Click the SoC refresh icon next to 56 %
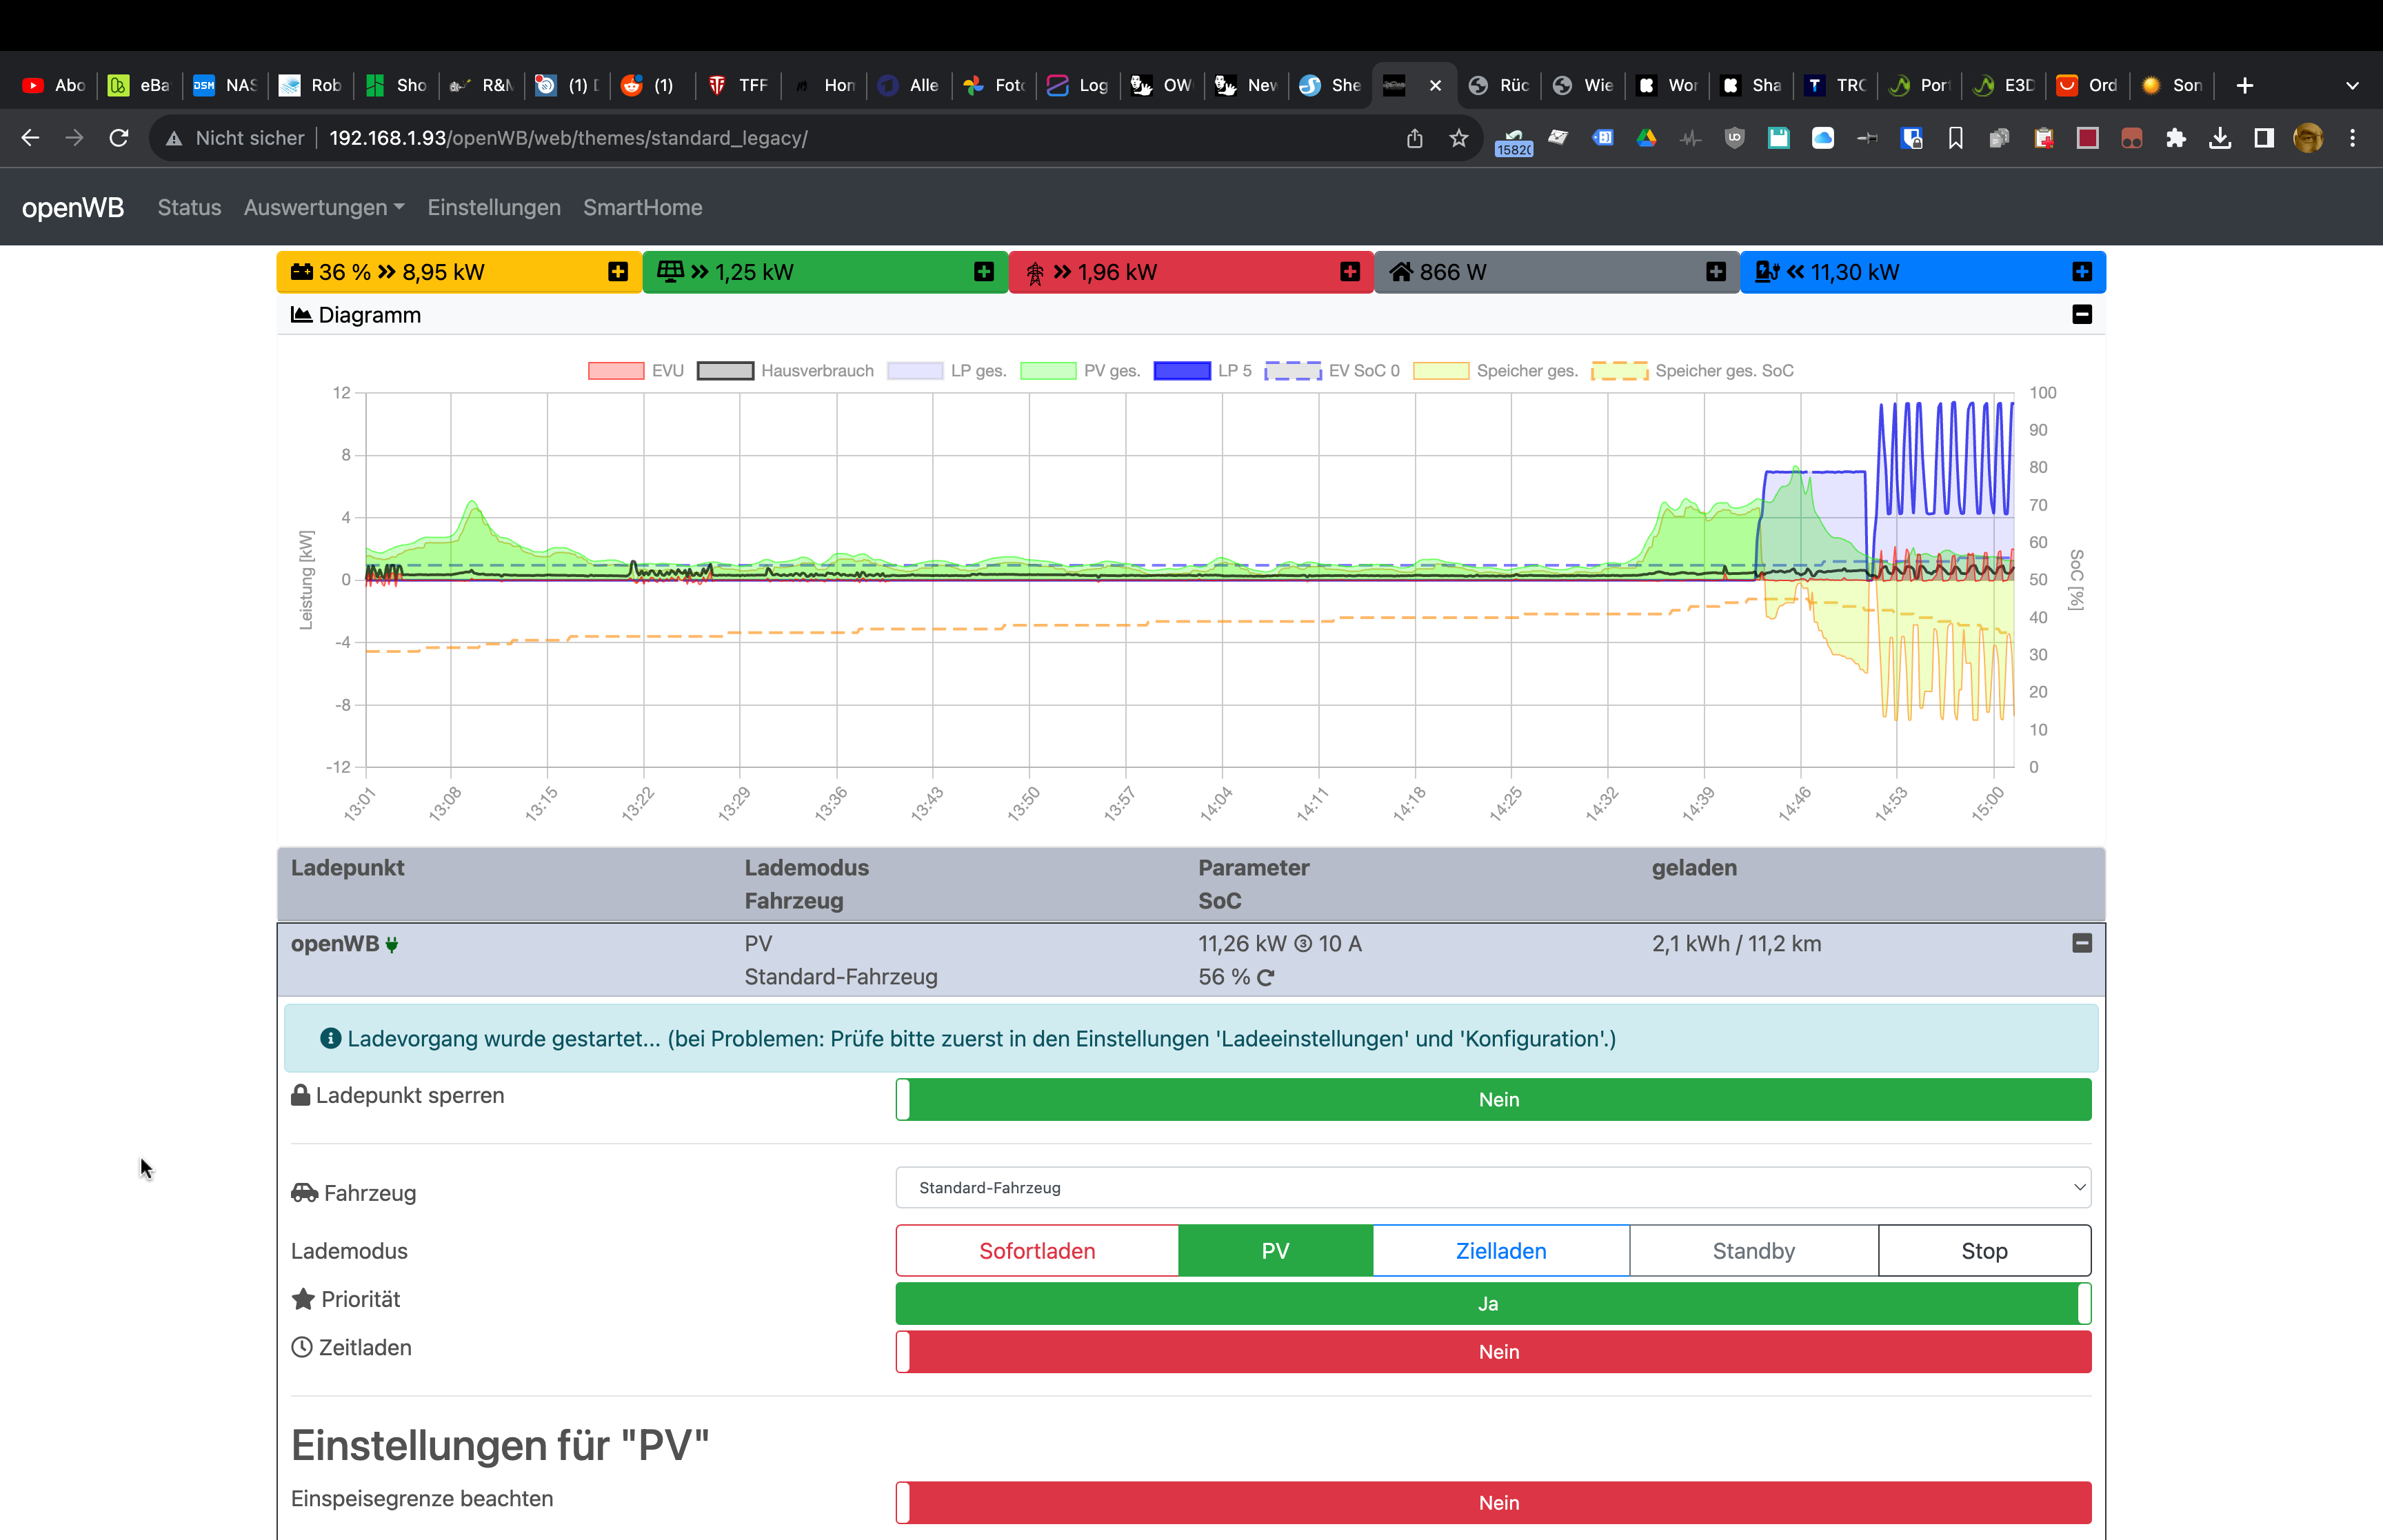The image size is (2383, 1540). point(1266,978)
